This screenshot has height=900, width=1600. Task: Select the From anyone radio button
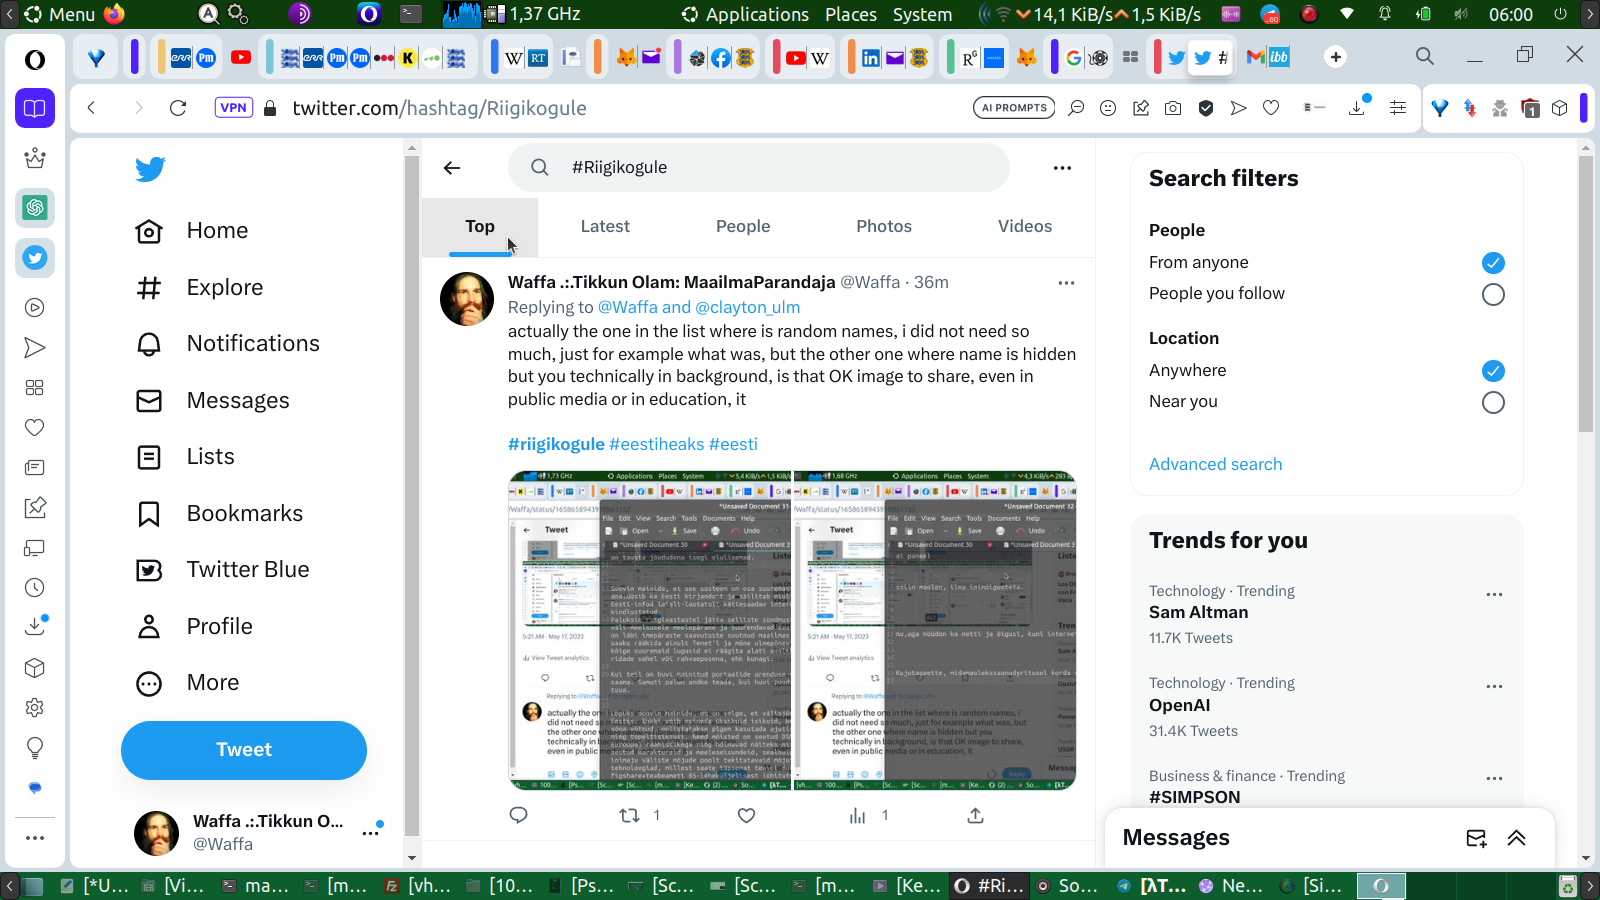point(1493,263)
